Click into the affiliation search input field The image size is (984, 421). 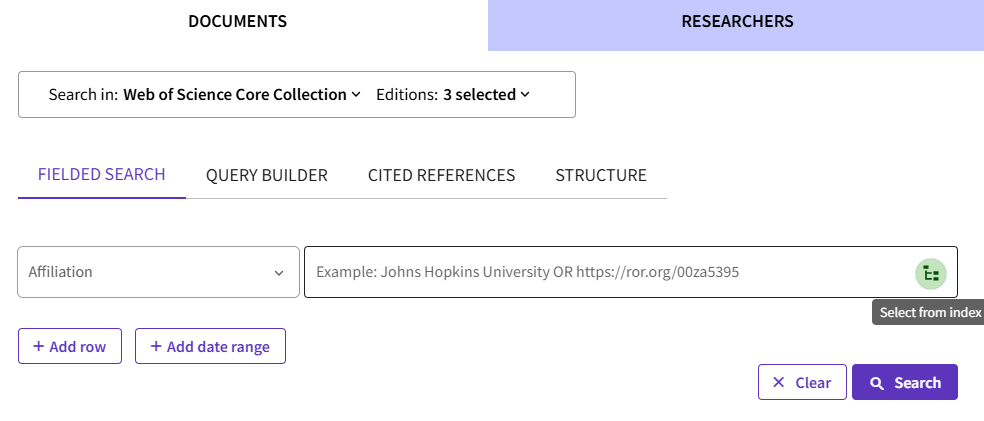click(x=600, y=272)
